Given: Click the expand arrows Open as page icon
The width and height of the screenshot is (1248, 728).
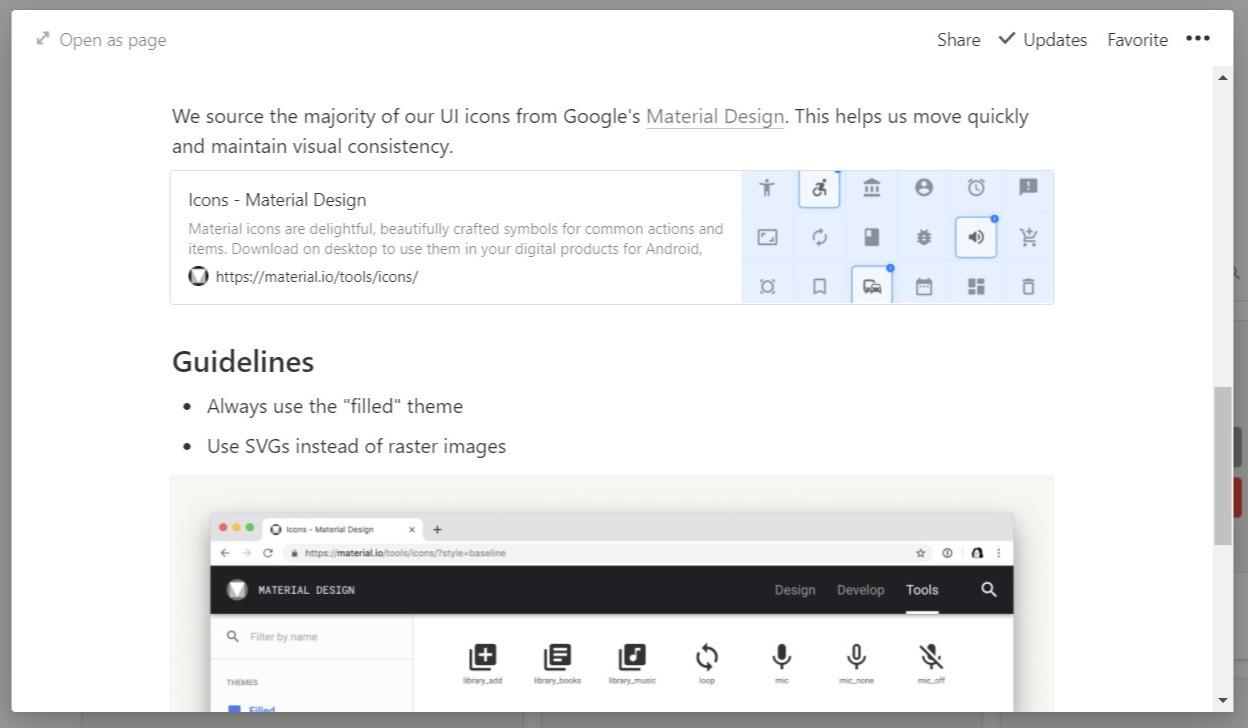Looking at the screenshot, I should click(x=43, y=39).
